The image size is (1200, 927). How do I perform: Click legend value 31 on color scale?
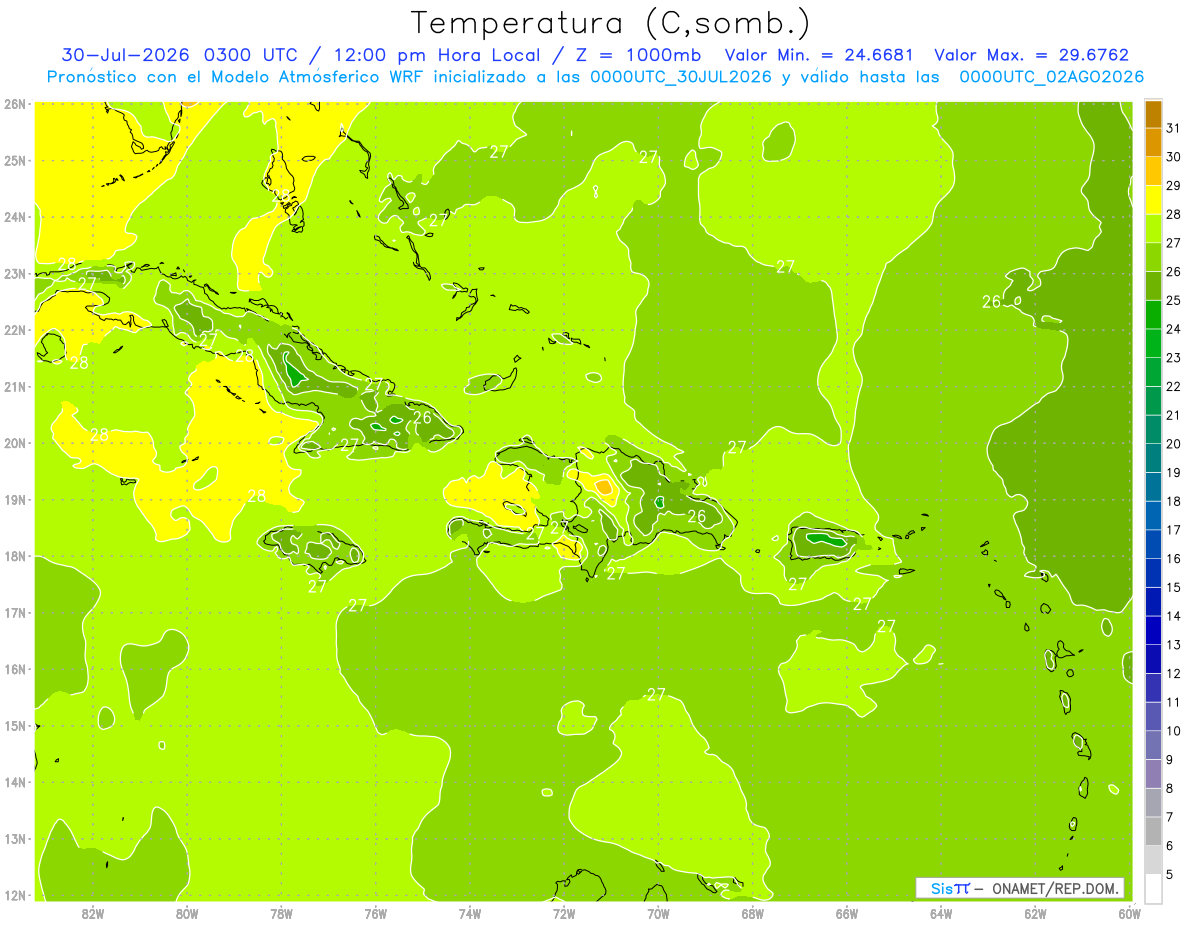coord(1174,128)
